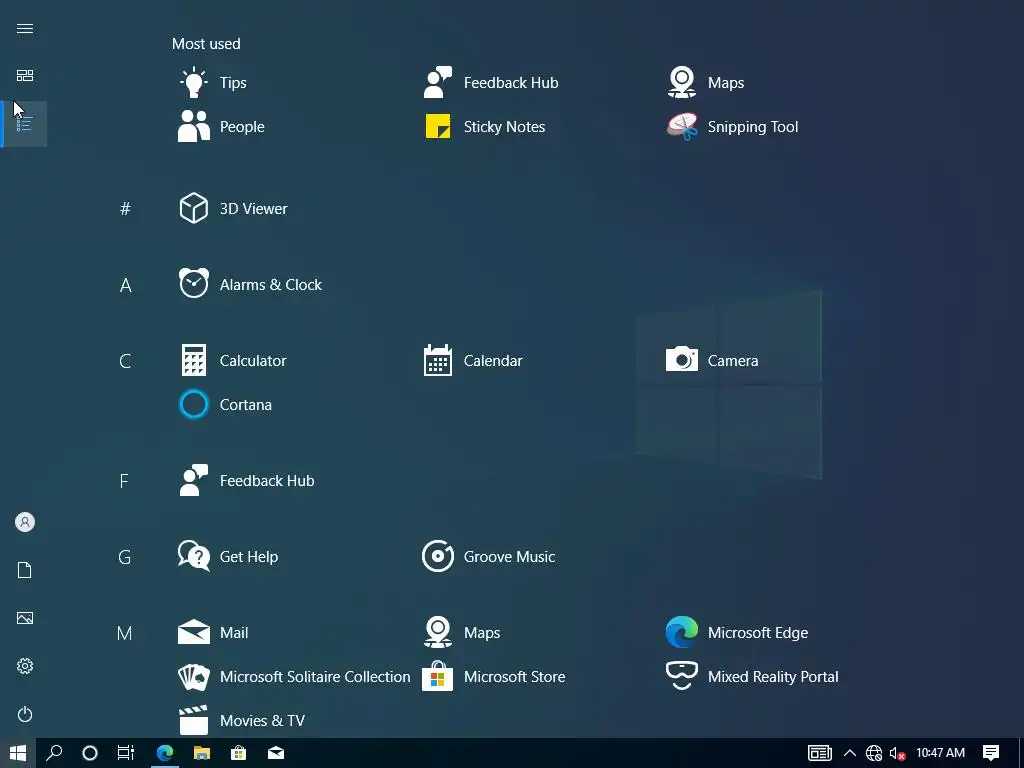Image resolution: width=1024 pixels, height=768 pixels.
Task: Click the letter M group header
Action: pyautogui.click(x=125, y=633)
